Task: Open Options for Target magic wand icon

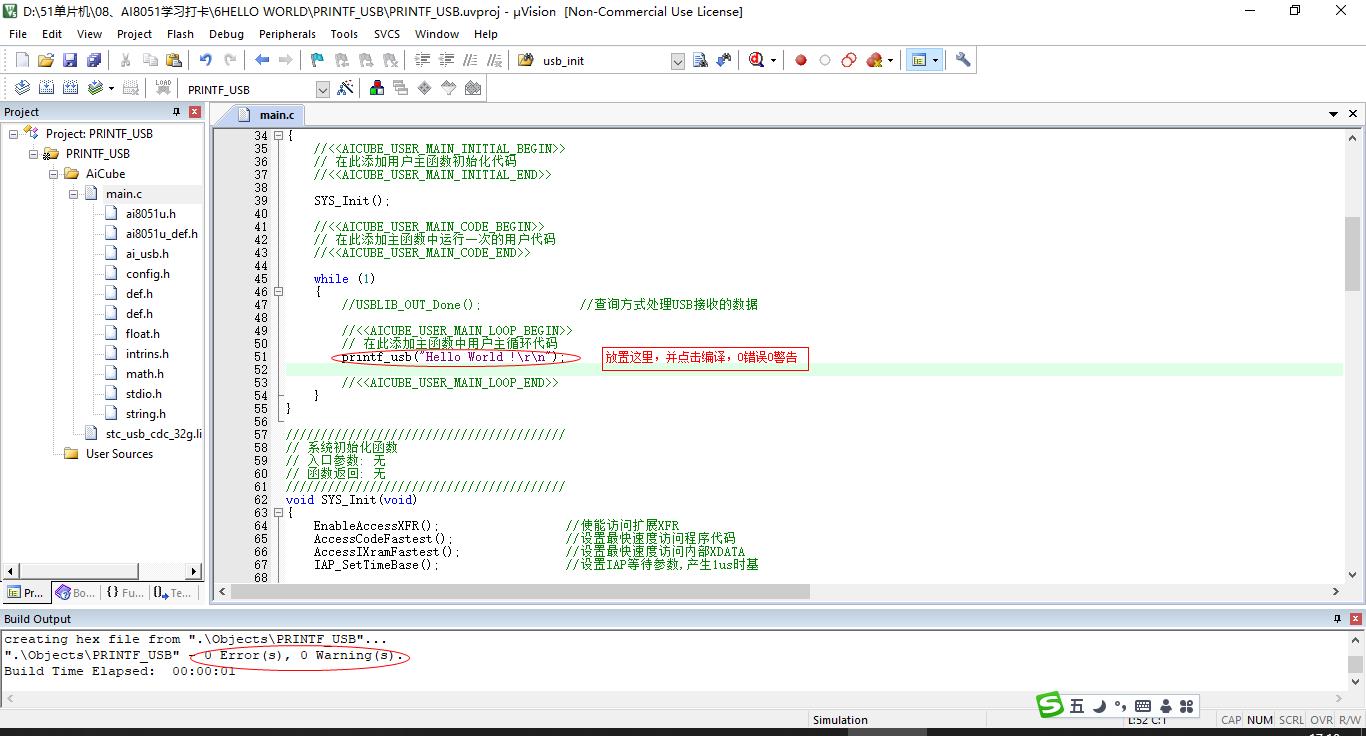Action: [x=346, y=88]
